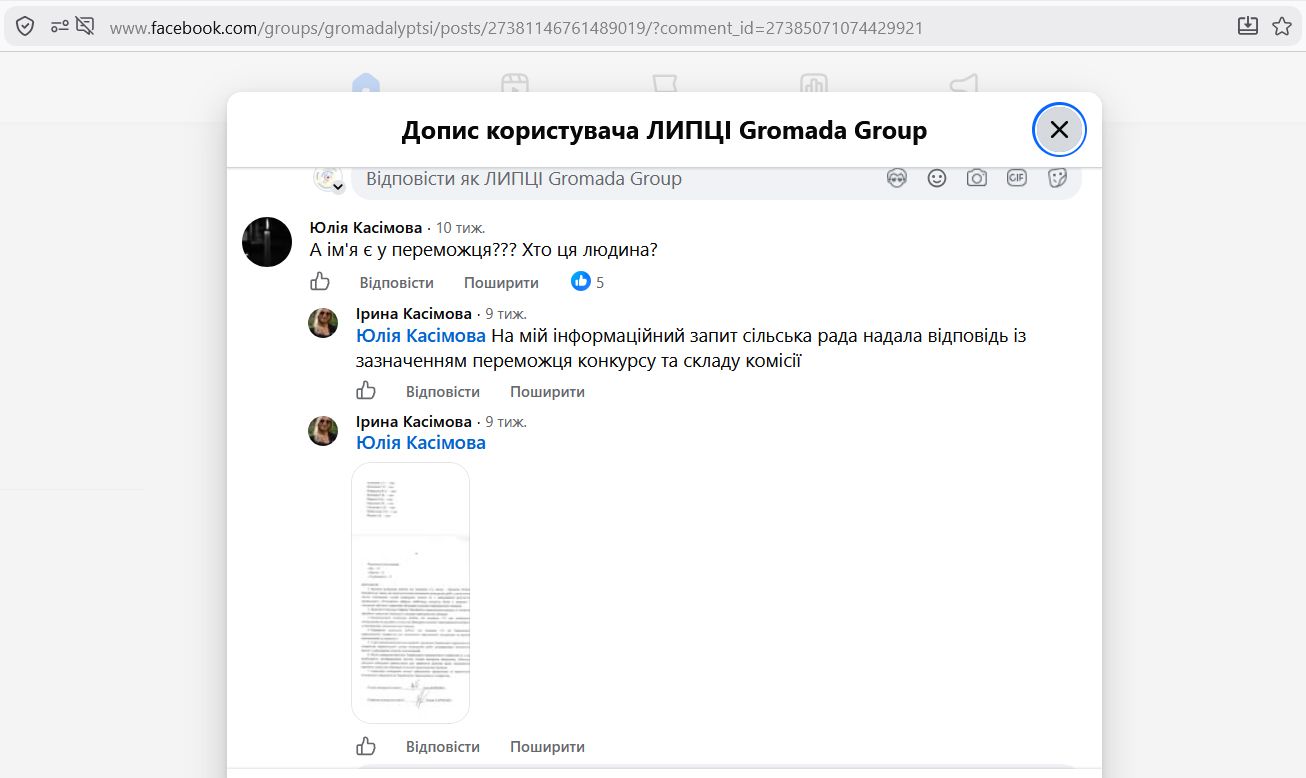Click the browser shield tracking protection icon
This screenshot has height=778, width=1306.
(x=25, y=27)
